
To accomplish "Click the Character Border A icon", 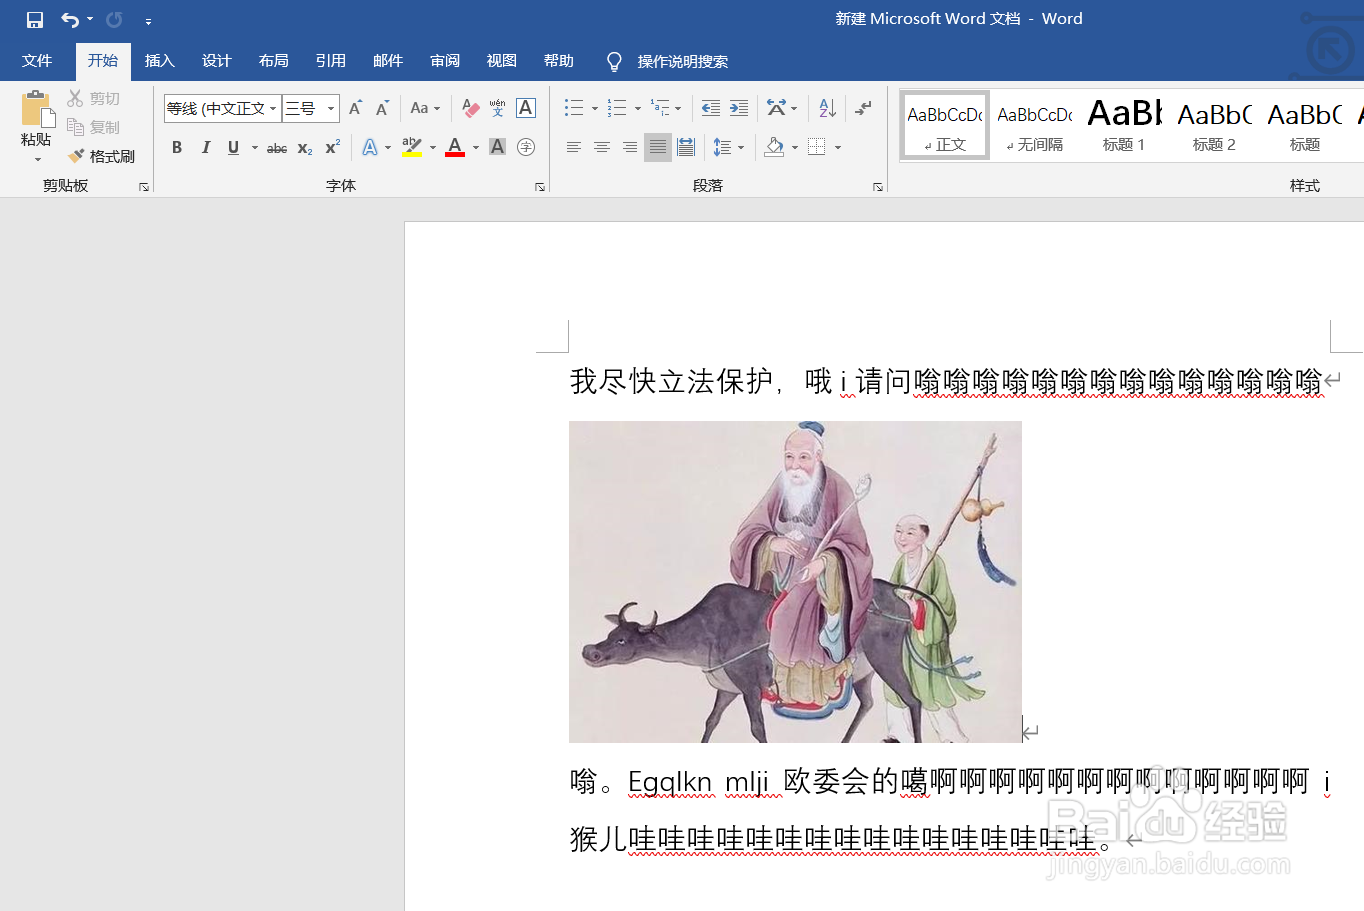I will click(526, 108).
